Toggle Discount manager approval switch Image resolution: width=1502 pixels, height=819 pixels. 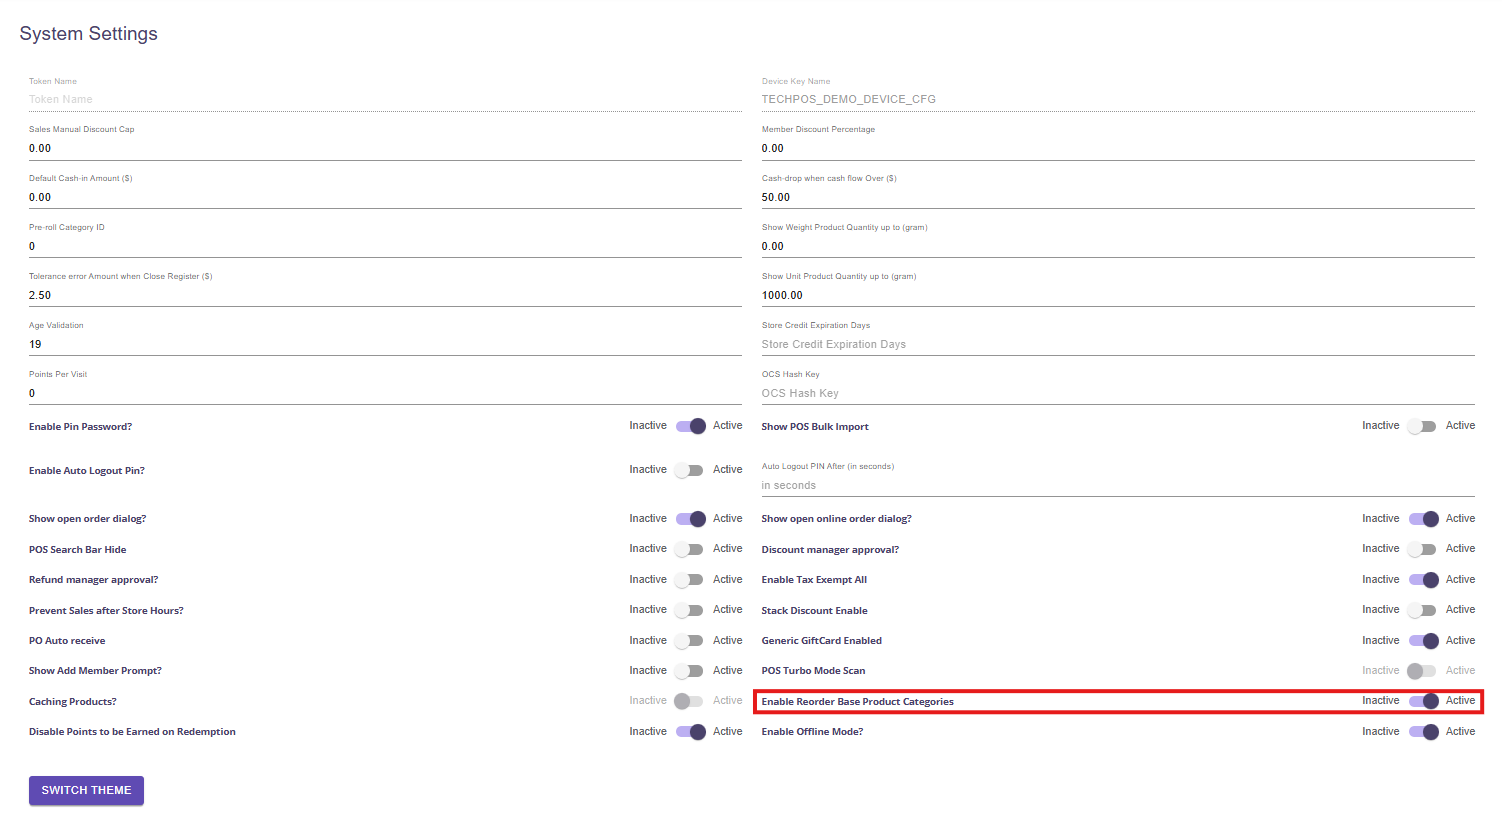tap(1422, 549)
